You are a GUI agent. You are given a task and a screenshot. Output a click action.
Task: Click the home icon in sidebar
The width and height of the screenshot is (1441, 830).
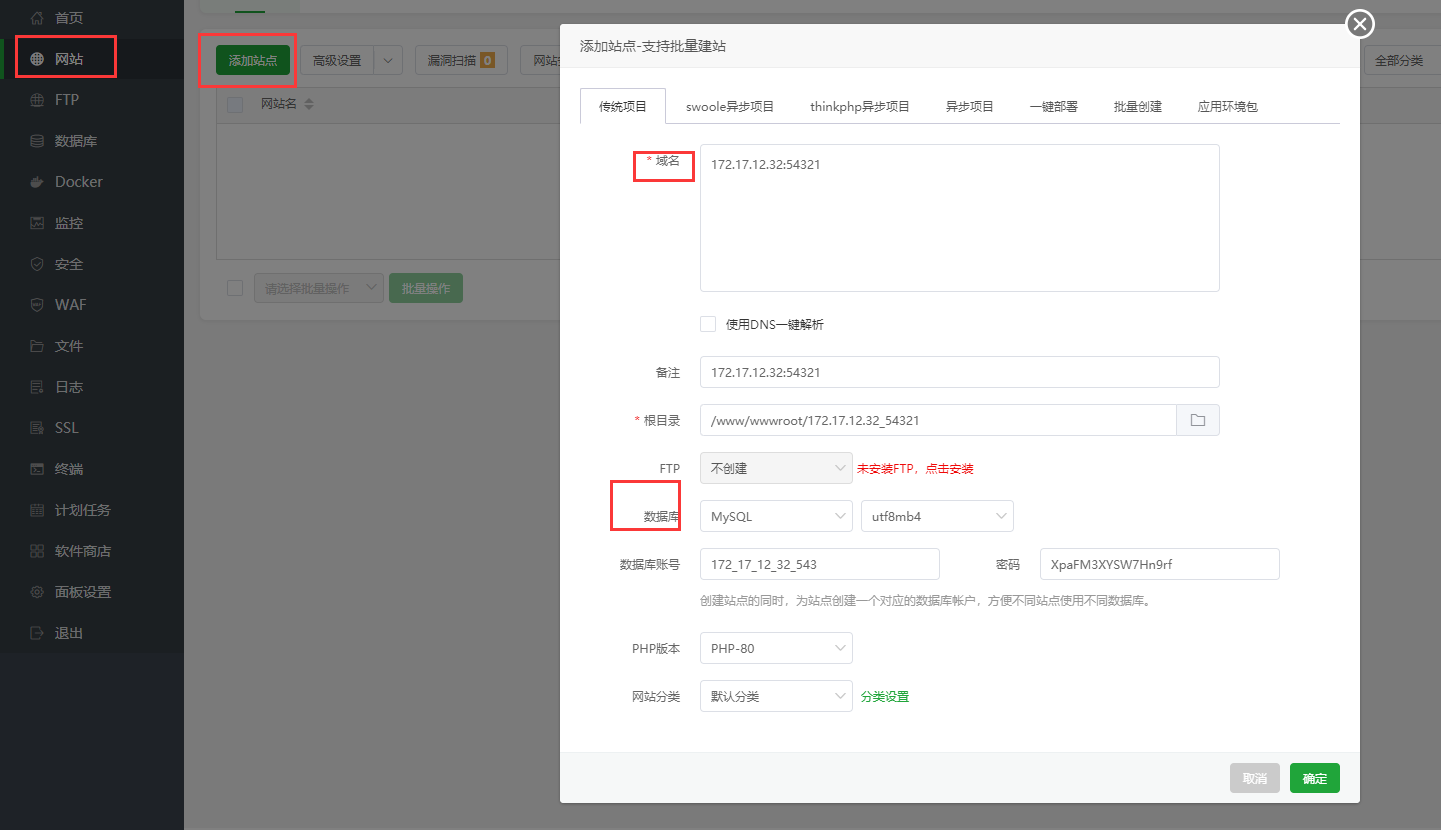click(37, 18)
